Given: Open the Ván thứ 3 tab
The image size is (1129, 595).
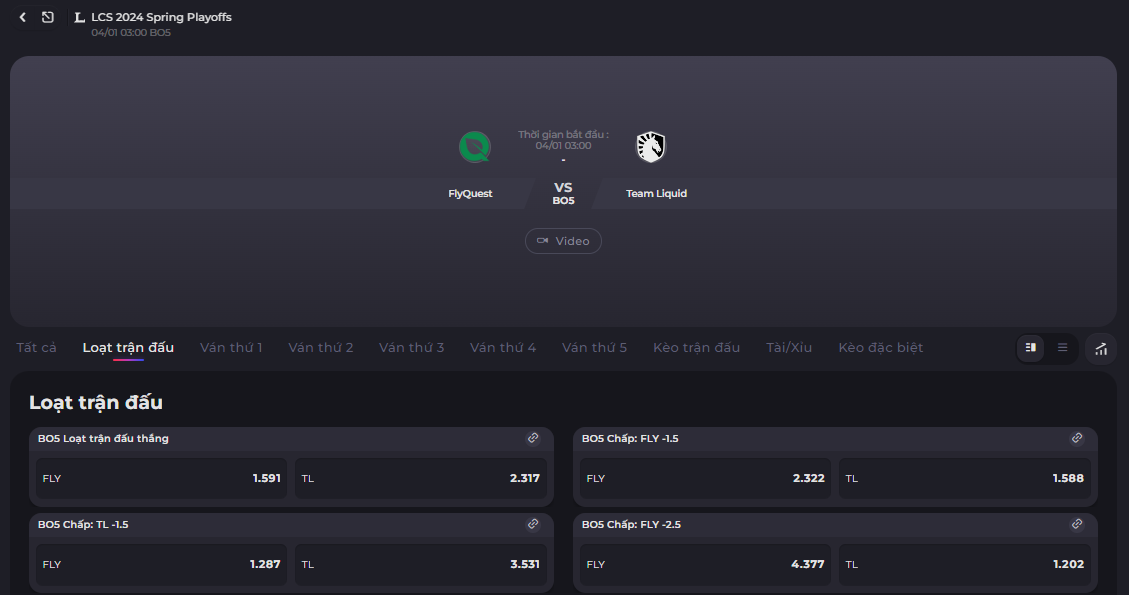Looking at the screenshot, I should tap(412, 348).
